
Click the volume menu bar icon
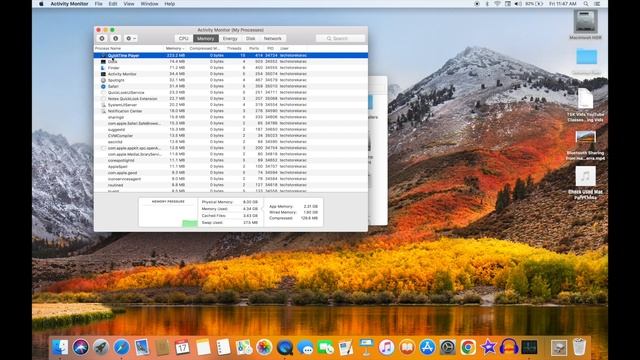[x=518, y=4]
